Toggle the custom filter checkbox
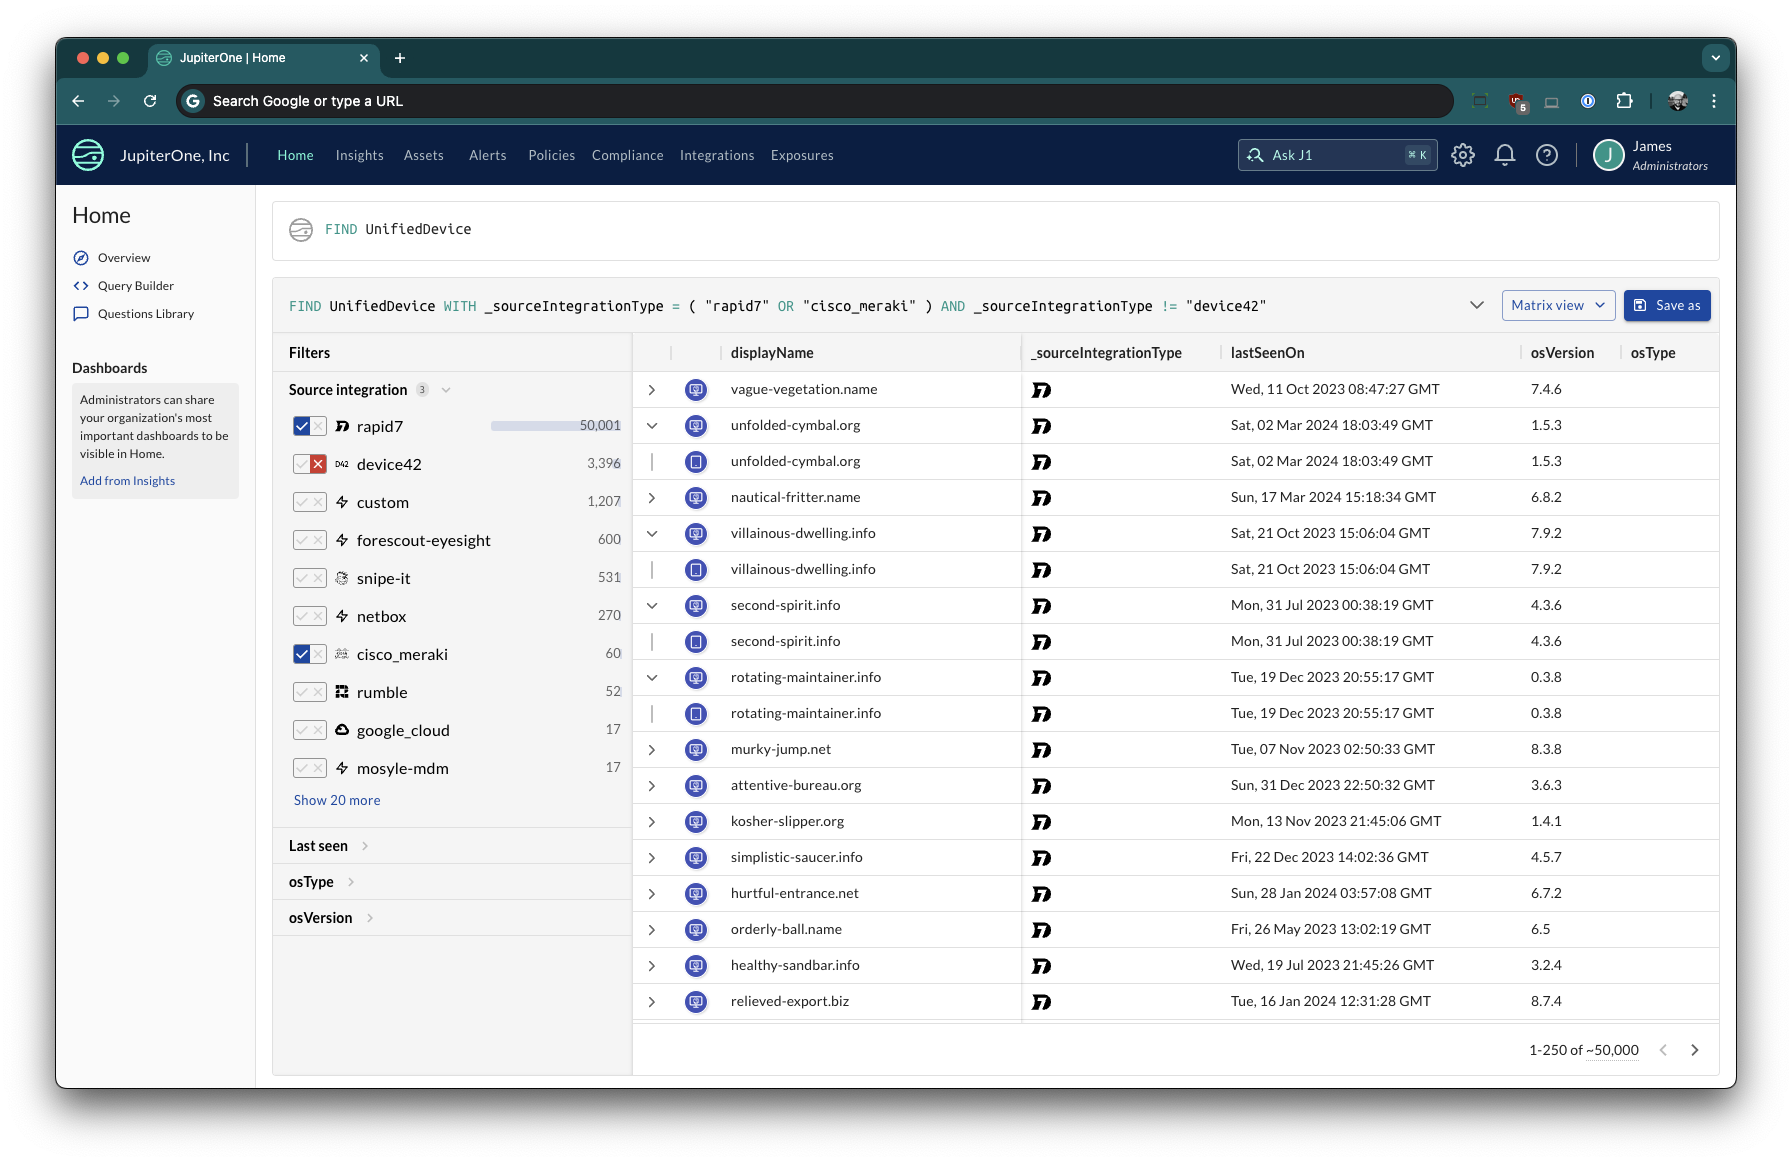The width and height of the screenshot is (1792, 1162). [310, 502]
